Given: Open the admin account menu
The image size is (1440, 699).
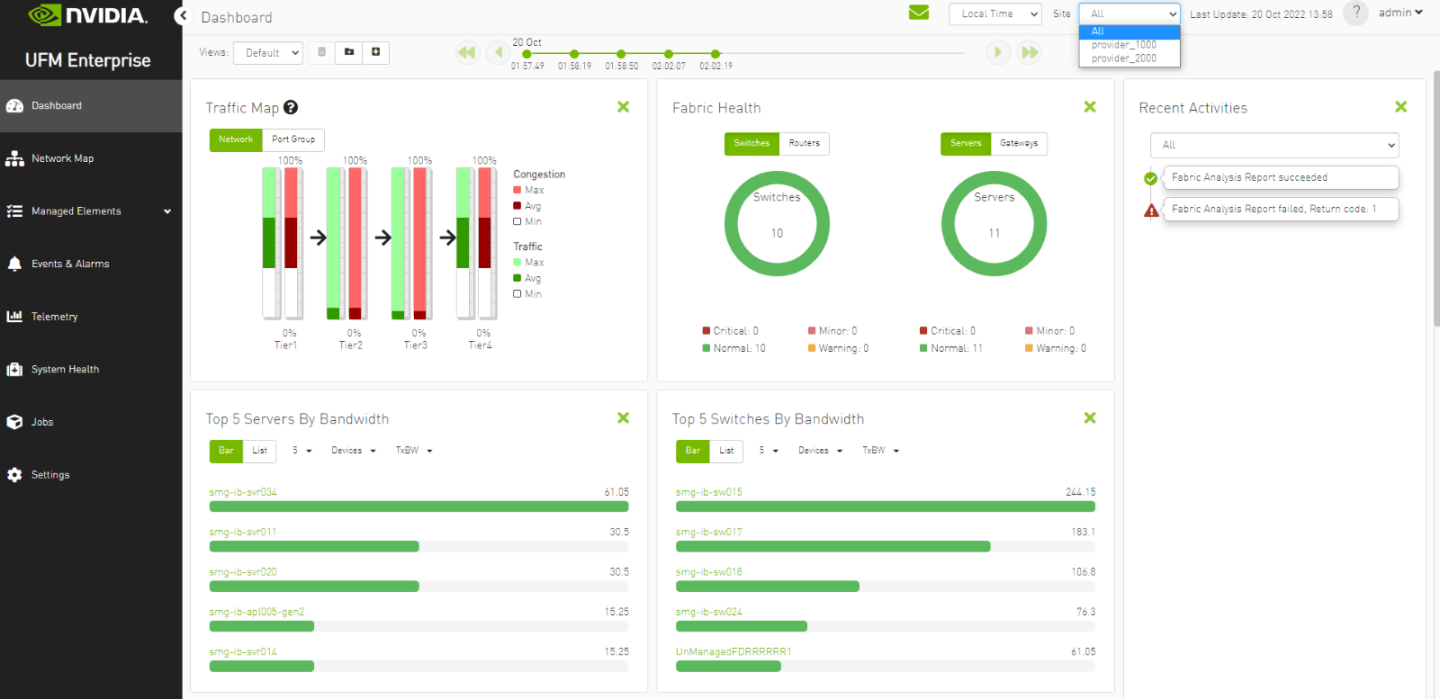Looking at the screenshot, I should [1400, 13].
